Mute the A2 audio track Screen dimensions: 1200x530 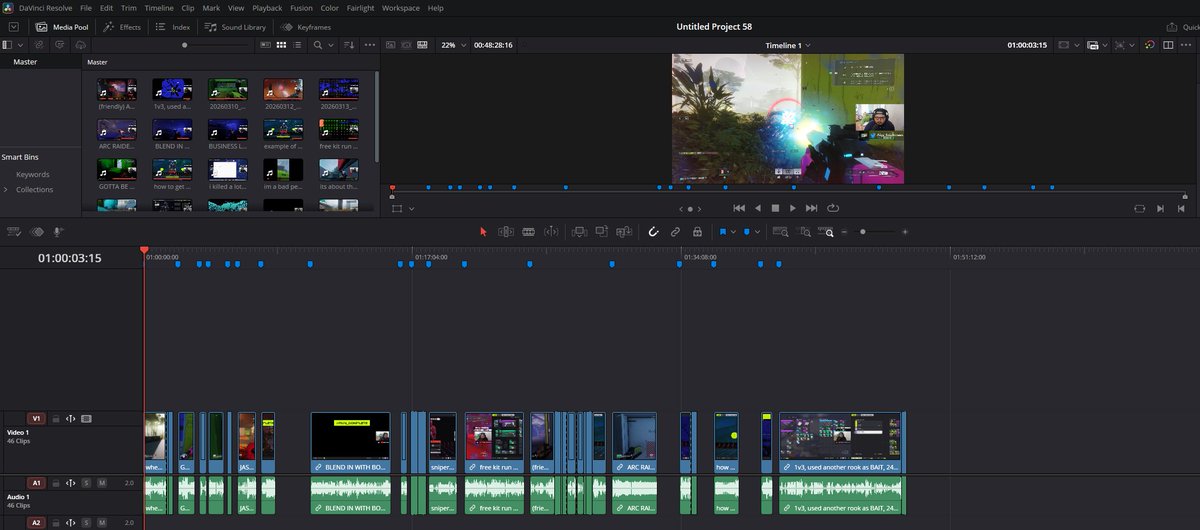pyautogui.click(x=101, y=522)
